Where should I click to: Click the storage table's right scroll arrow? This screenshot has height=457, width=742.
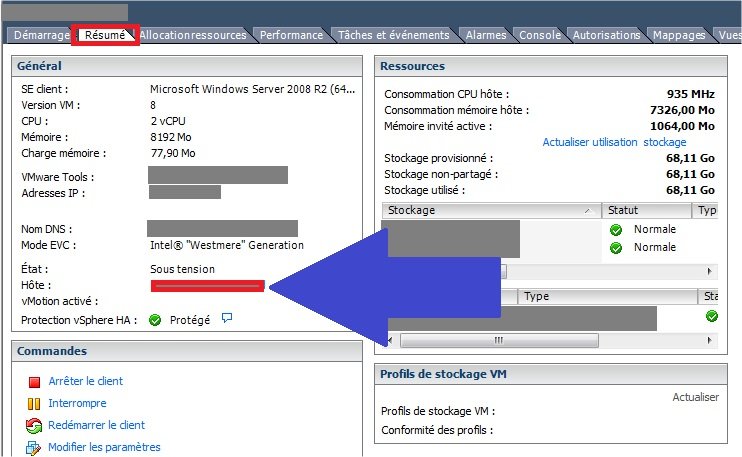(x=711, y=272)
